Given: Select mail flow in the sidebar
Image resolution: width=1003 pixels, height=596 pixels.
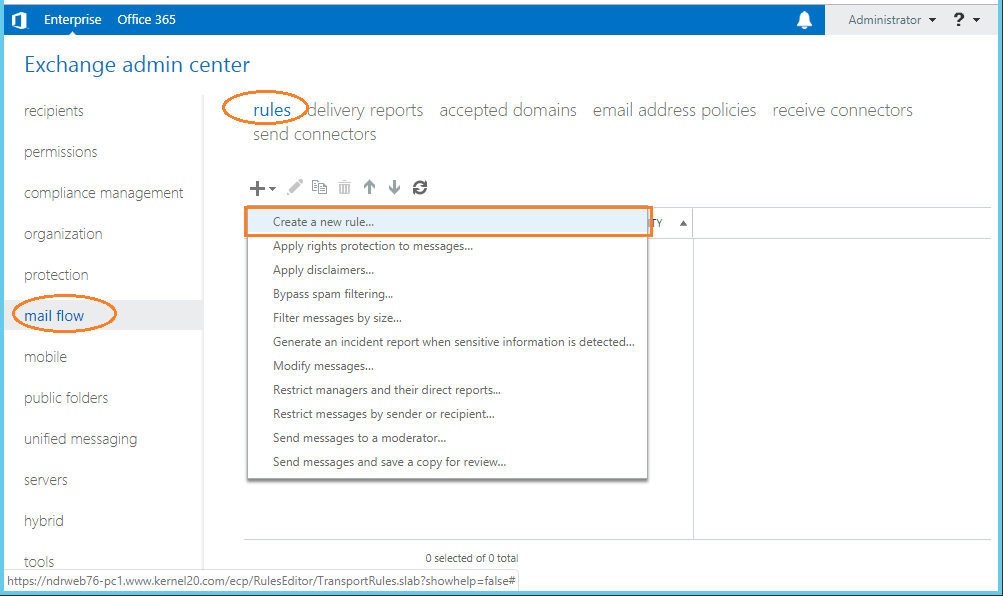Looking at the screenshot, I should point(54,316).
